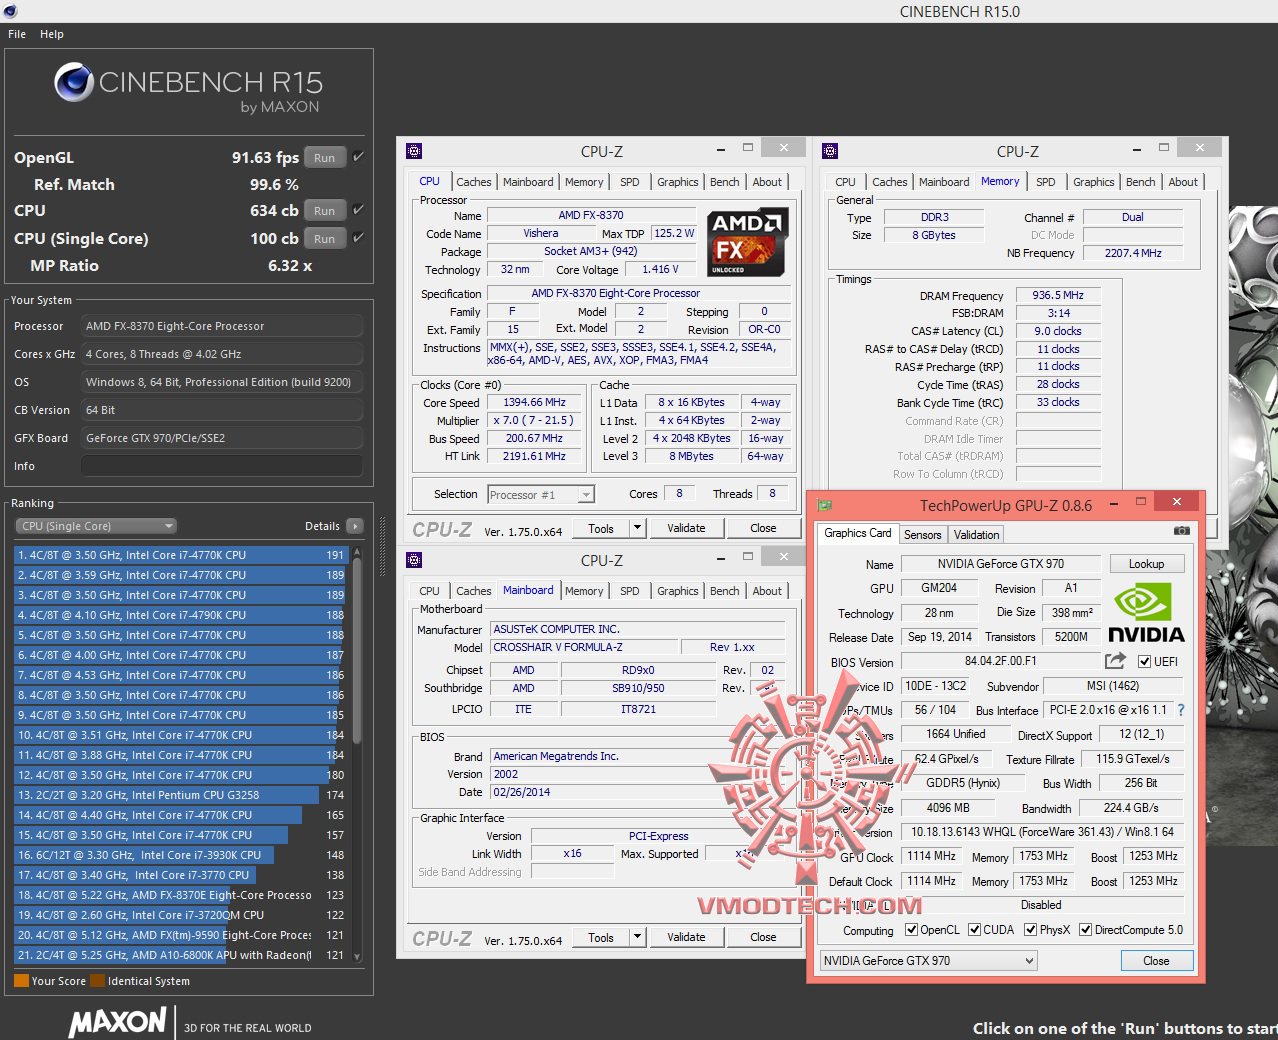Click the Info input field in Your System
This screenshot has width=1278, height=1040.
click(x=222, y=466)
